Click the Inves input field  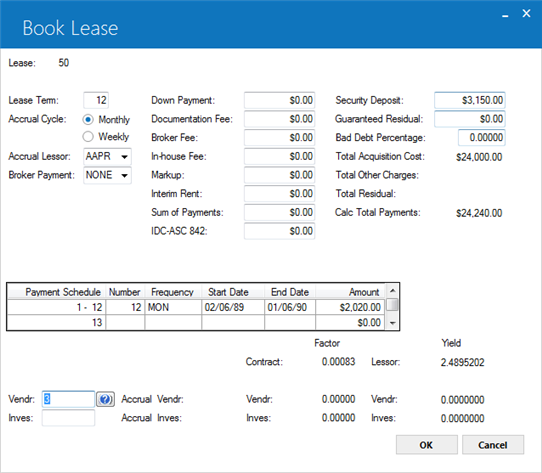[x=68, y=418]
